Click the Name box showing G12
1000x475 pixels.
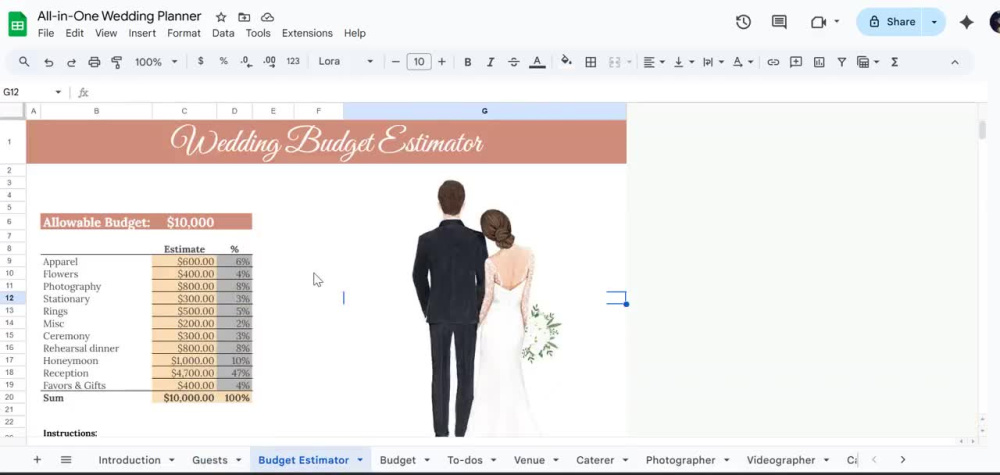[32, 92]
